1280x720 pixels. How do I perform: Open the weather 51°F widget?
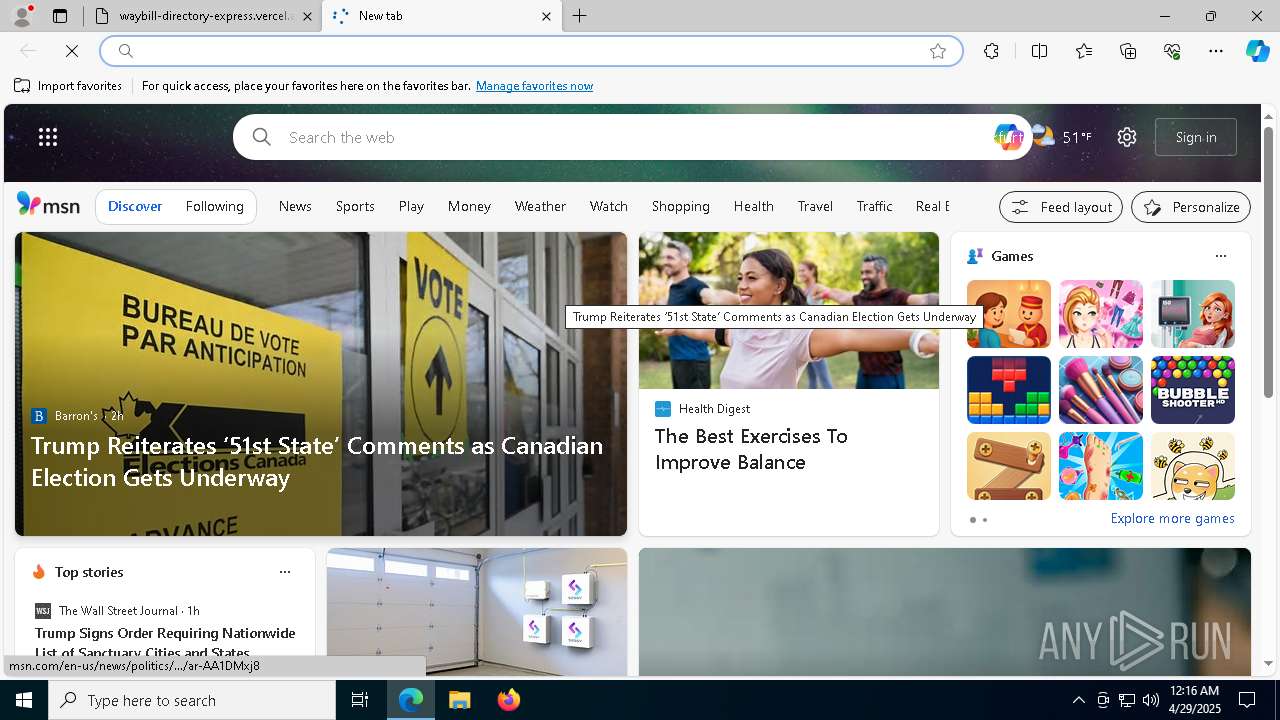coord(1062,137)
